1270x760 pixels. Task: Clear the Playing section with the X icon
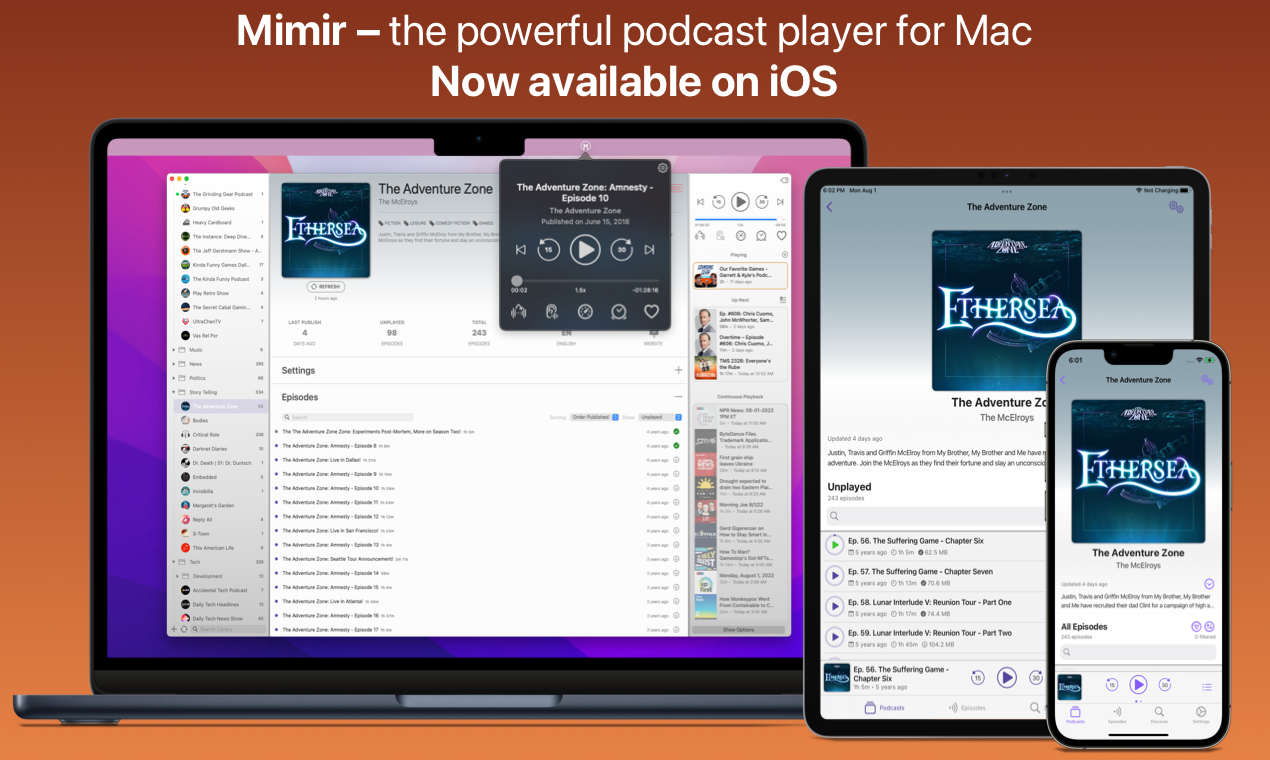coord(784,255)
